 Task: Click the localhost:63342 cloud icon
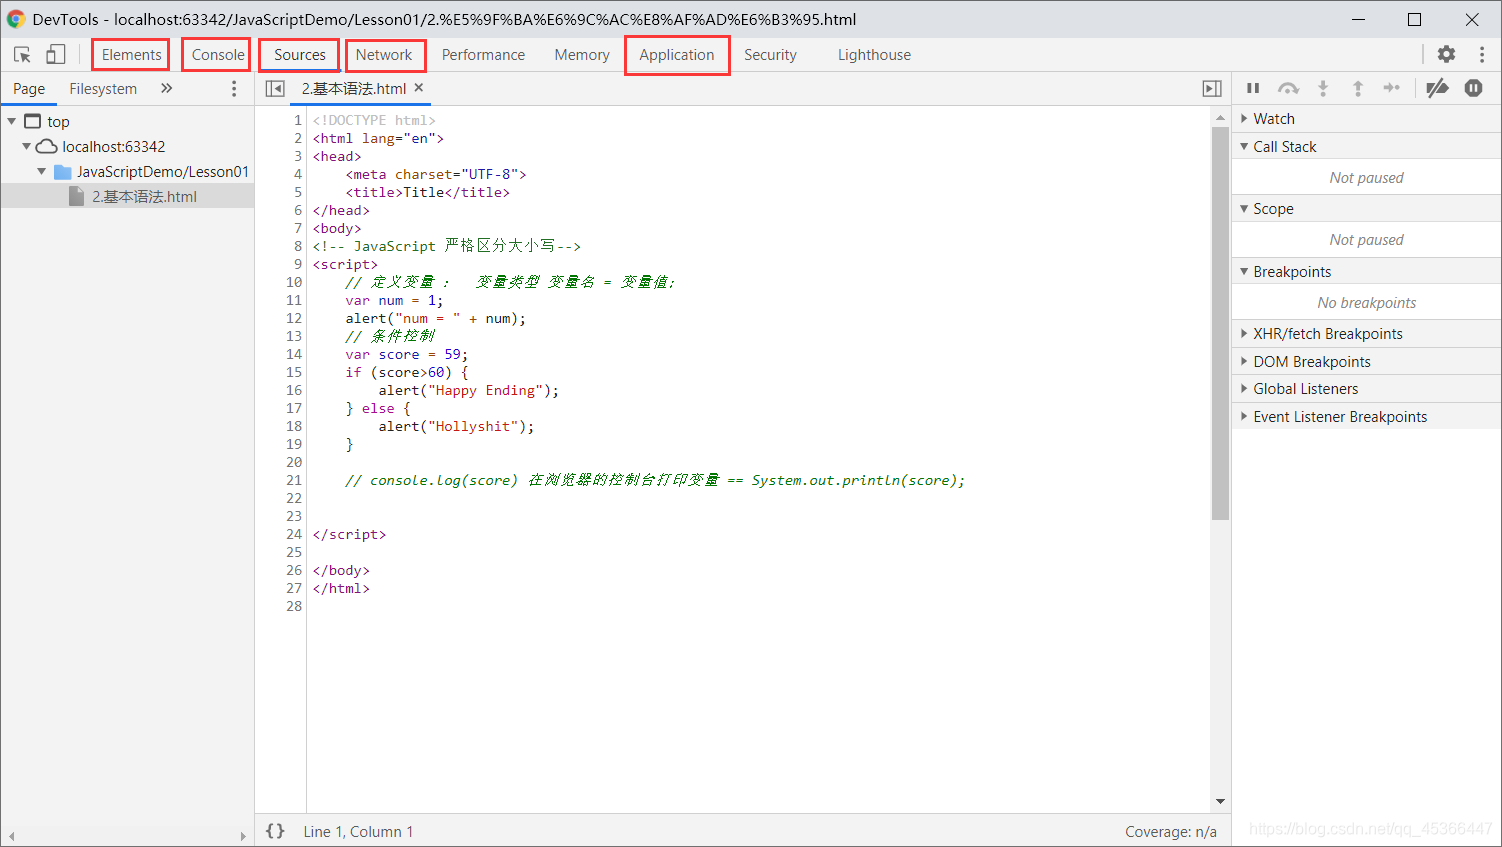point(47,146)
